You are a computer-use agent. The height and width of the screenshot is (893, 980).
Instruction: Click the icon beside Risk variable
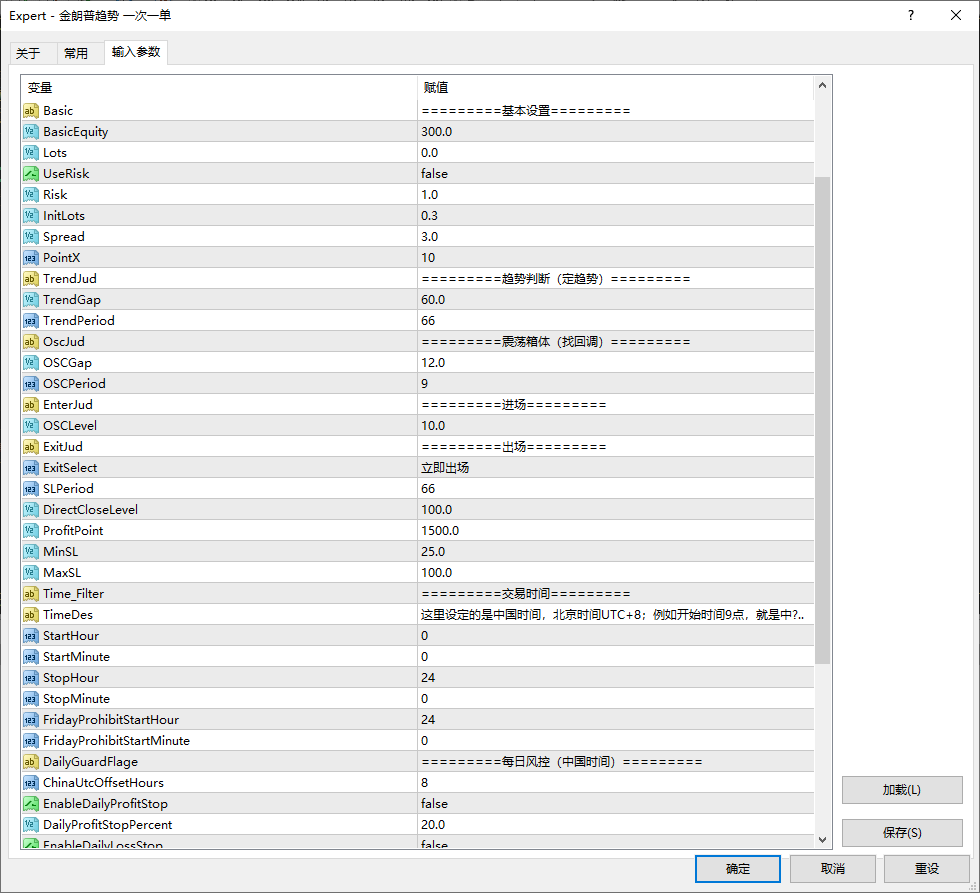pyautogui.click(x=31, y=195)
